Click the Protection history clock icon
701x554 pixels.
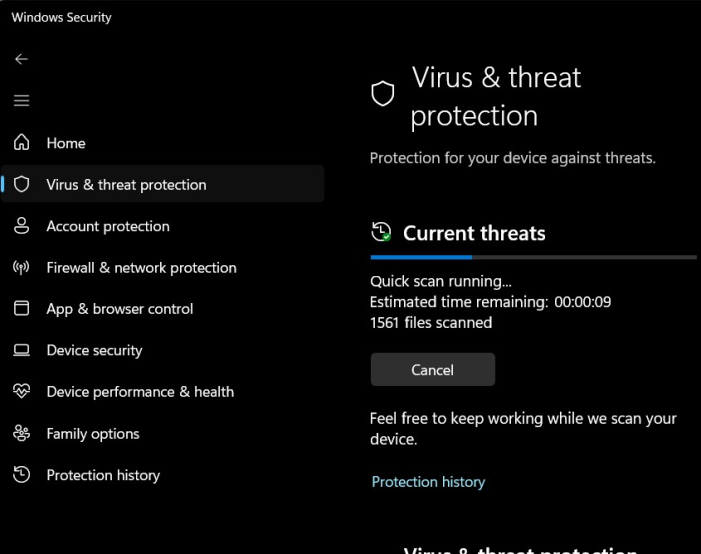21,475
